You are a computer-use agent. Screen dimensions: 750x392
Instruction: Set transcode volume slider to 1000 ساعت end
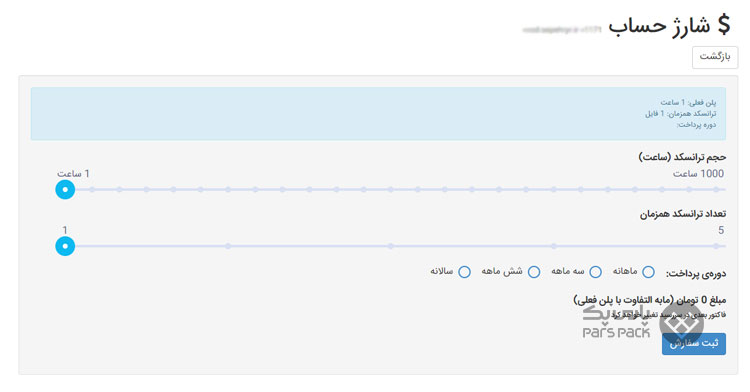tap(716, 190)
